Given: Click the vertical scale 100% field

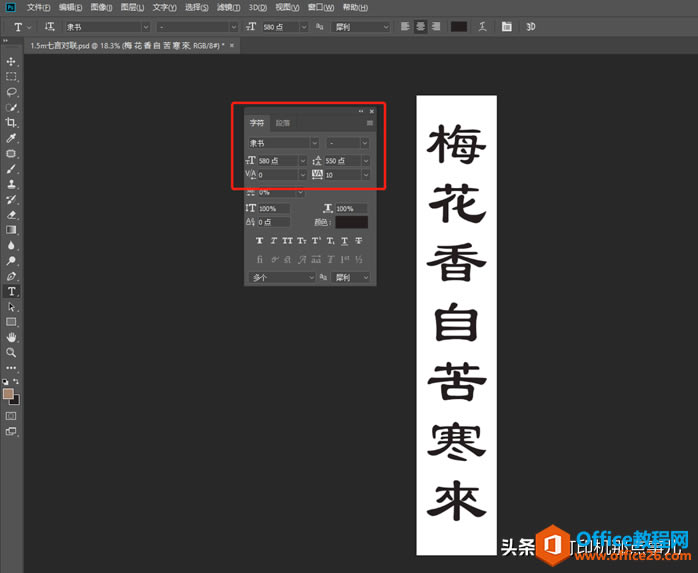Looking at the screenshot, I should pyautogui.click(x=273, y=208).
